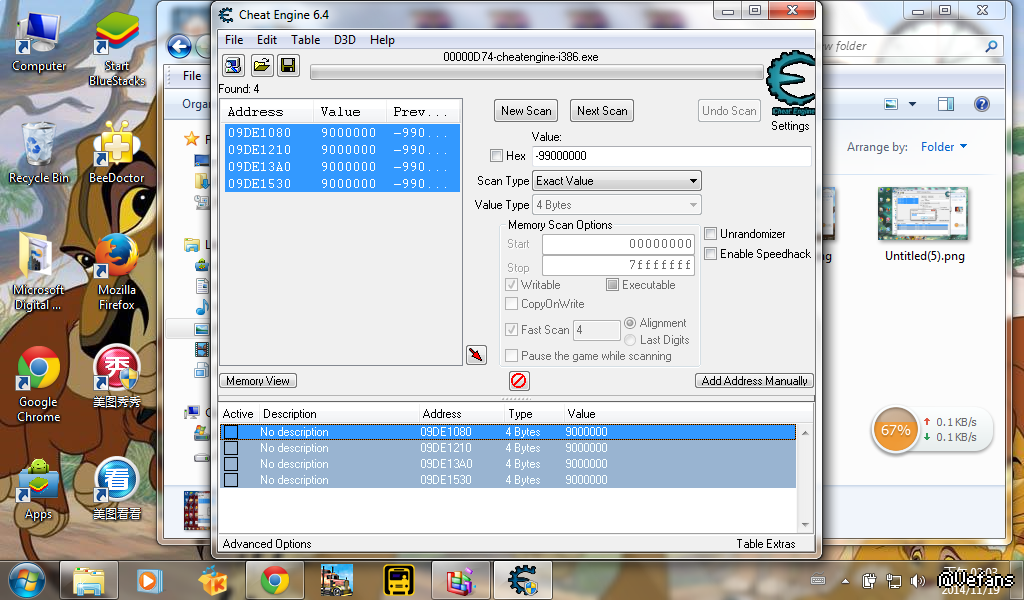The height and width of the screenshot is (600, 1026).
Task: Click the Windows Start orb
Action: point(26,580)
